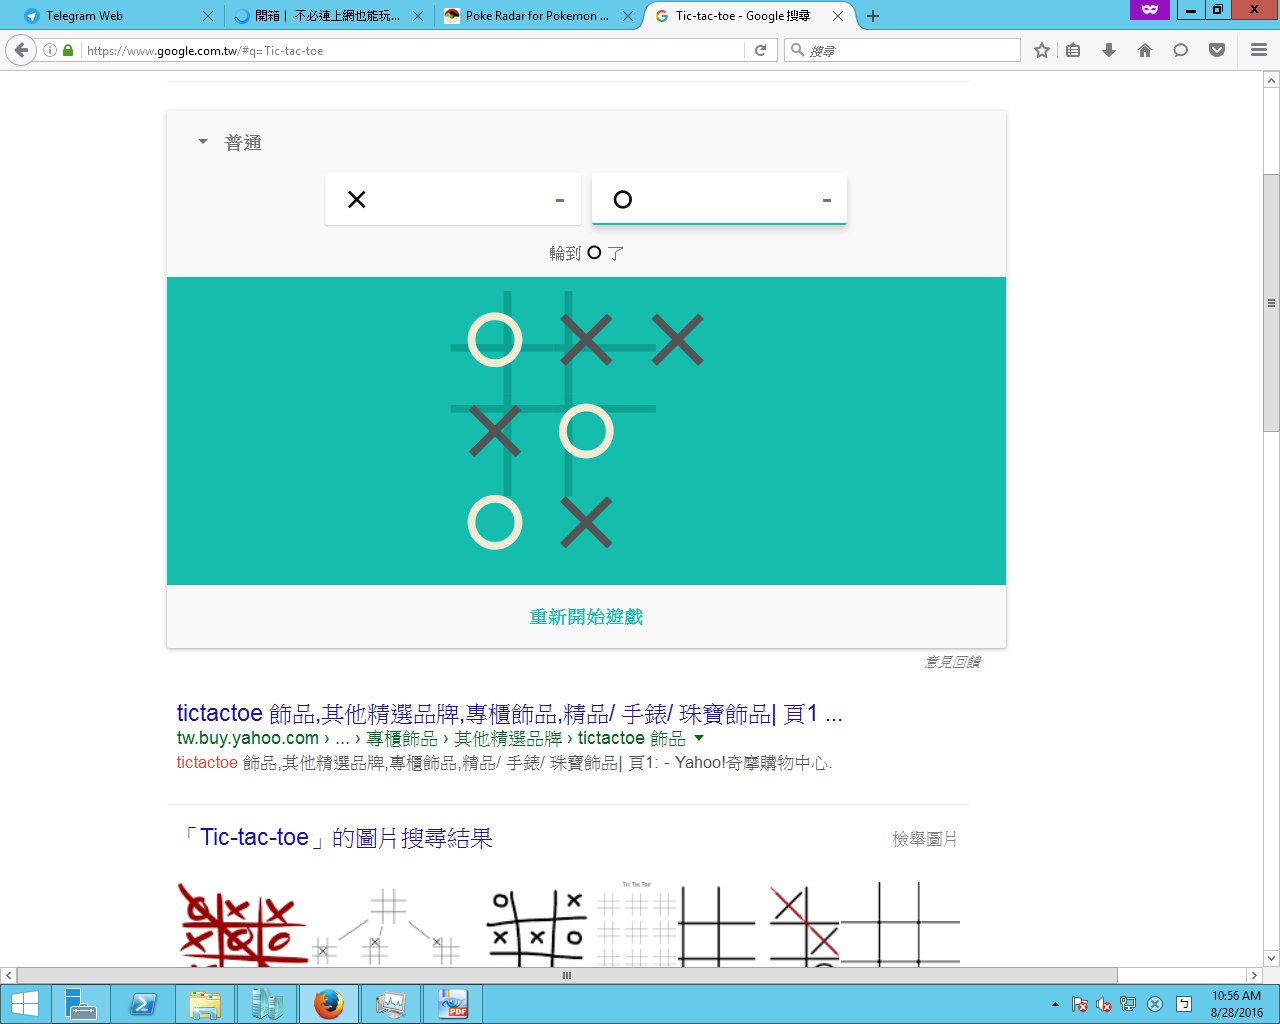The height and width of the screenshot is (1024, 1280).
Task: Click the Firefox back arrow button
Action: (x=21, y=50)
